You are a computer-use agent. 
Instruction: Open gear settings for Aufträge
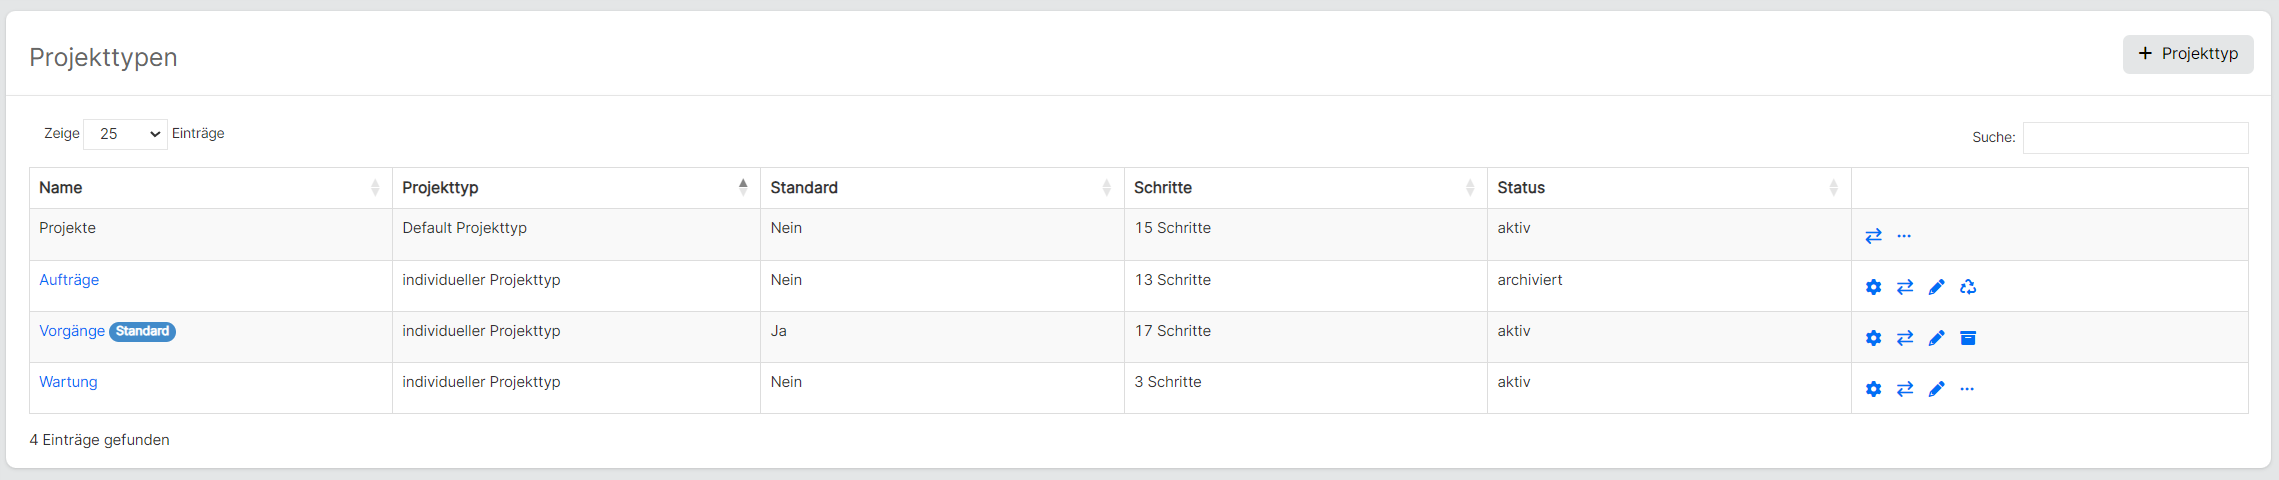coord(1873,287)
